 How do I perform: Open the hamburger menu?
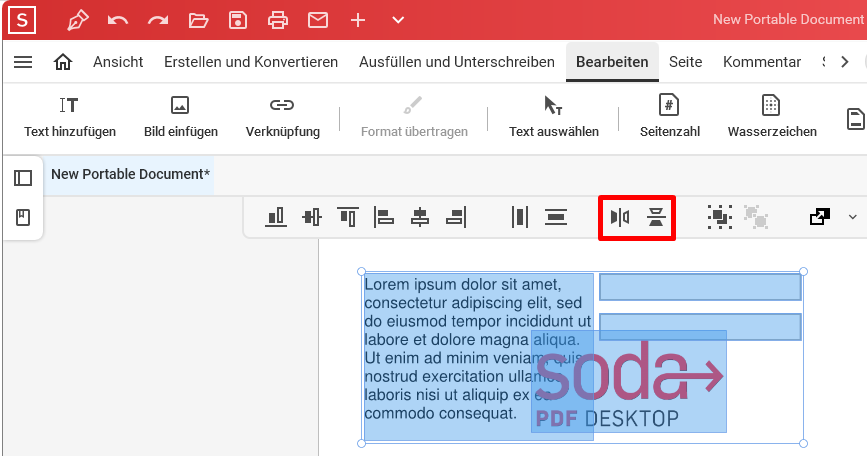(23, 62)
